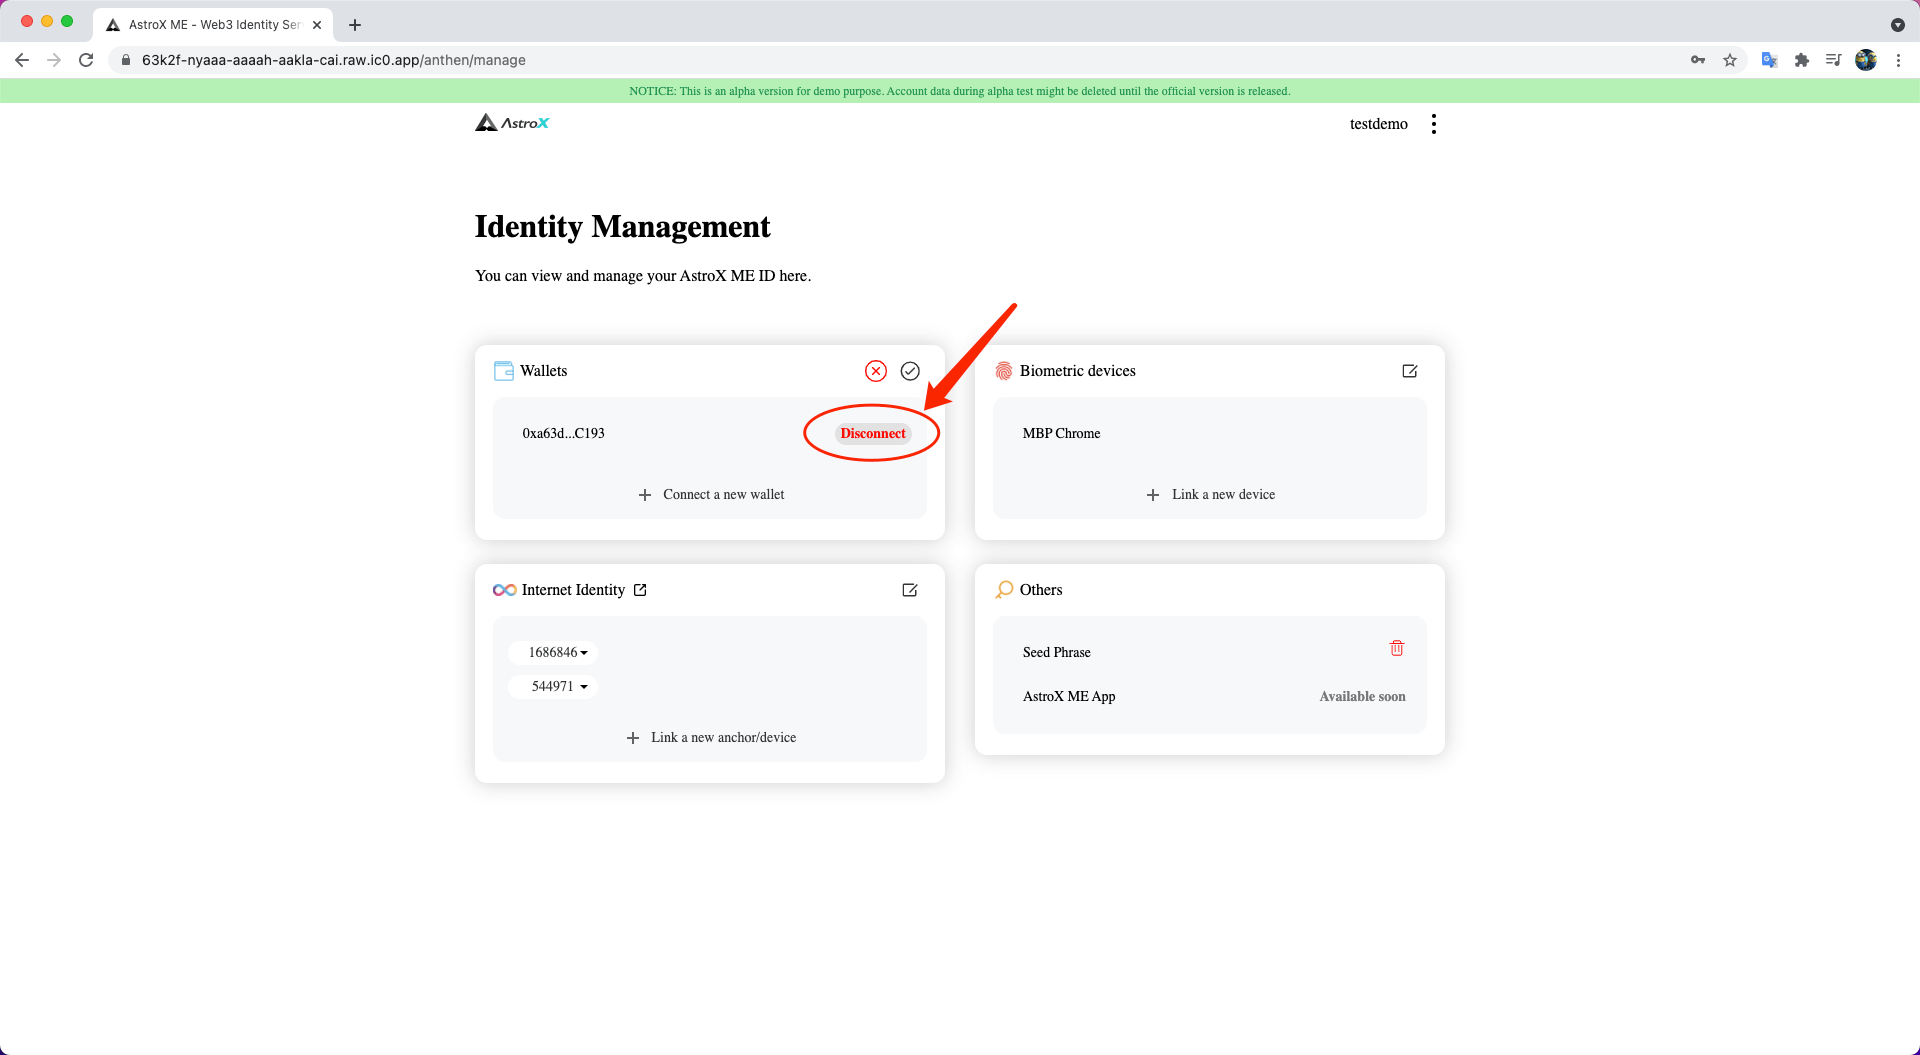View site info via the lock icon

tap(126, 60)
